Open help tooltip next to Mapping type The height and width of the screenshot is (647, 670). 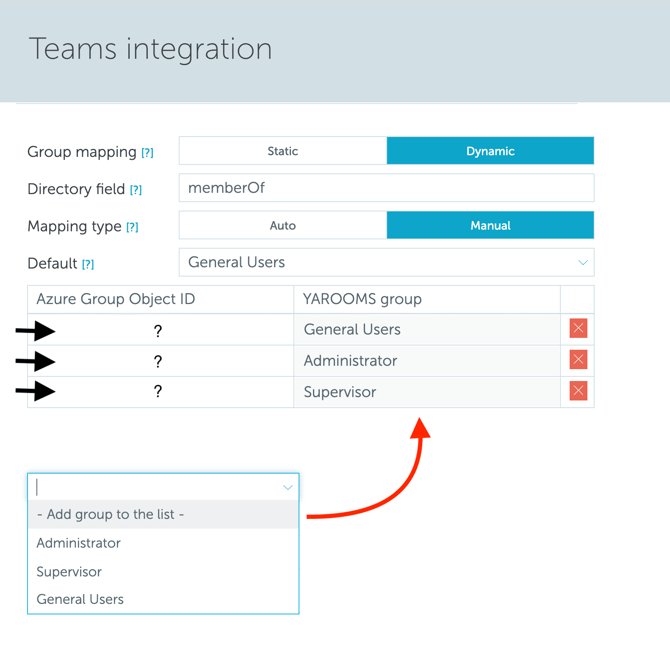(x=132, y=227)
